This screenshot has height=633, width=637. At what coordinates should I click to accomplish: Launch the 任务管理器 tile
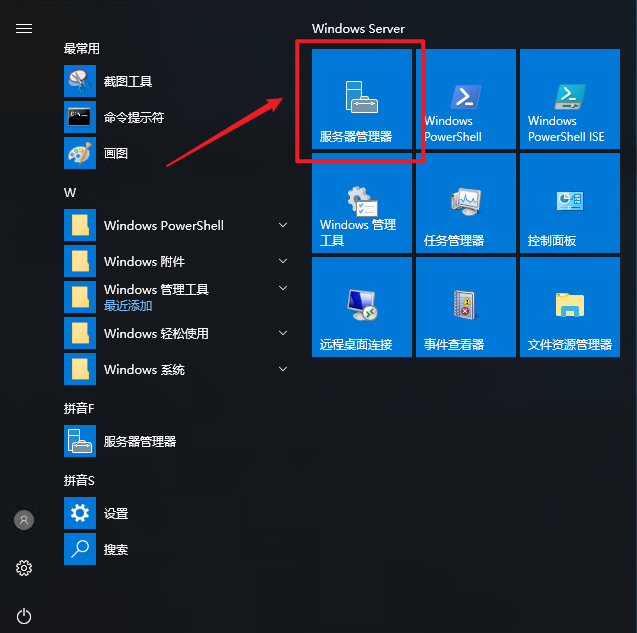[466, 203]
